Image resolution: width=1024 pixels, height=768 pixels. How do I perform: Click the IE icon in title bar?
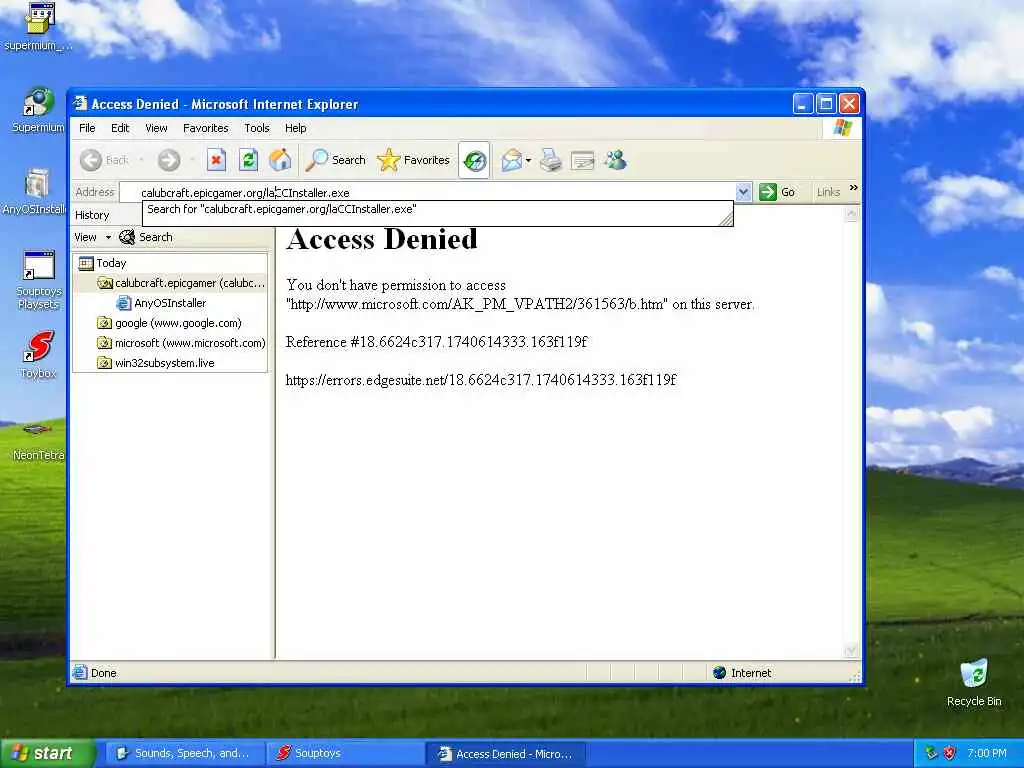point(80,103)
